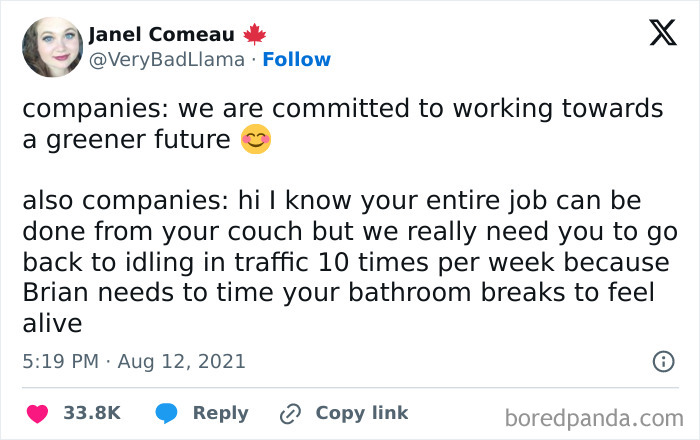Like the tweet with the heart icon
The height and width of the screenshot is (440, 700).
pyautogui.click(x=39, y=413)
